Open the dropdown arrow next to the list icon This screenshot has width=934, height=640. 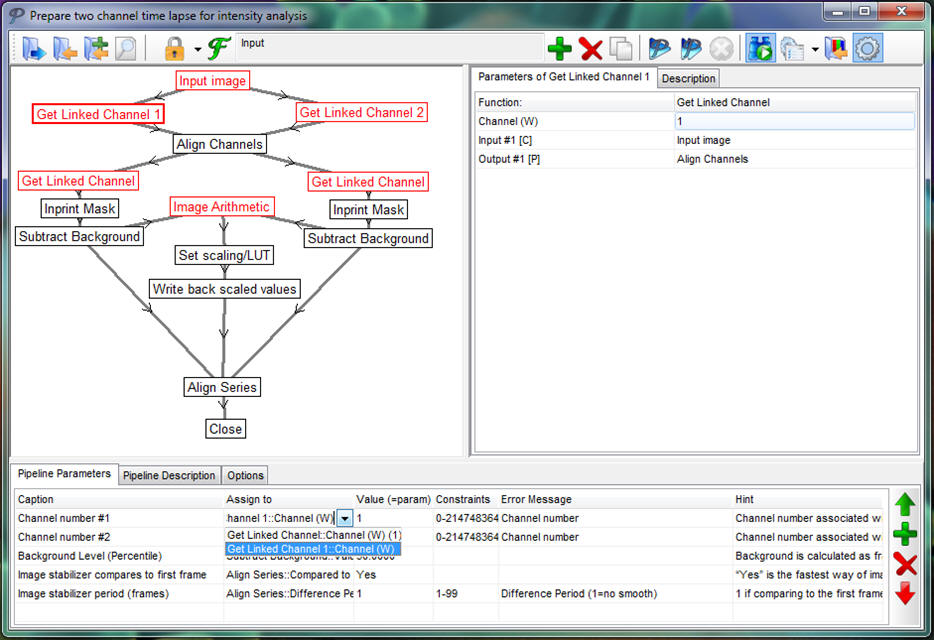815,49
